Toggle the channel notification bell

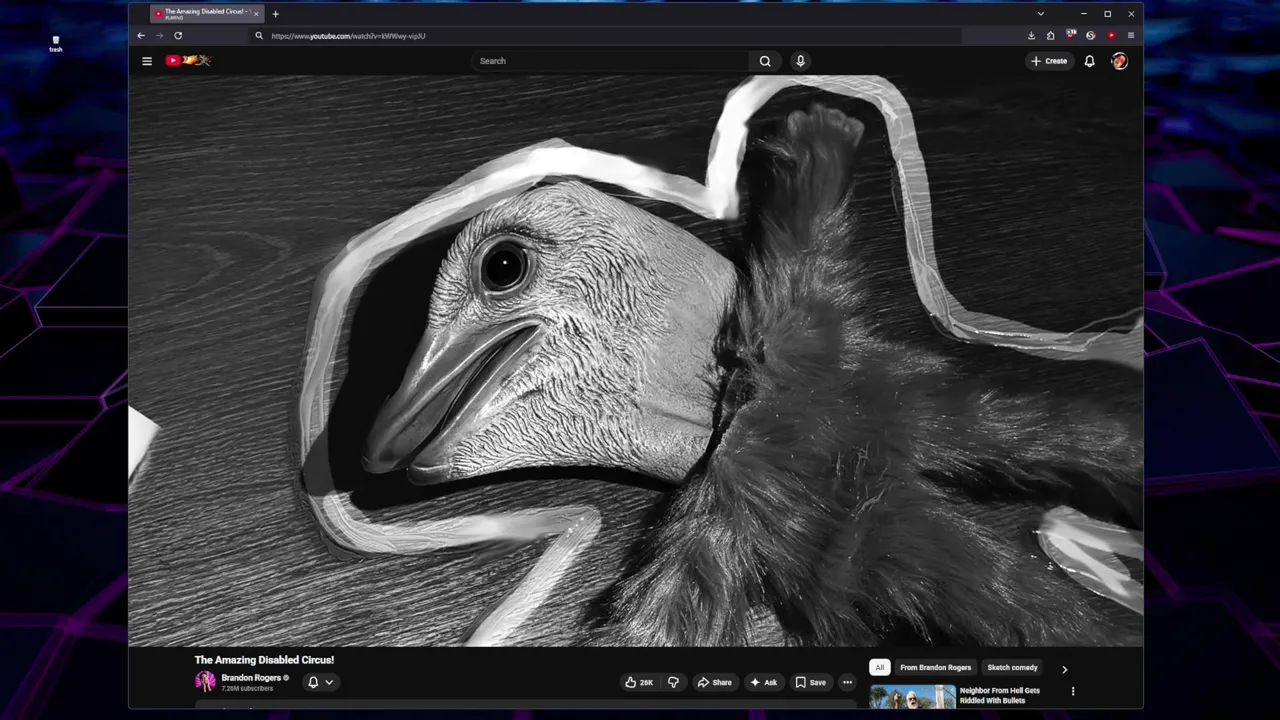pyautogui.click(x=313, y=682)
